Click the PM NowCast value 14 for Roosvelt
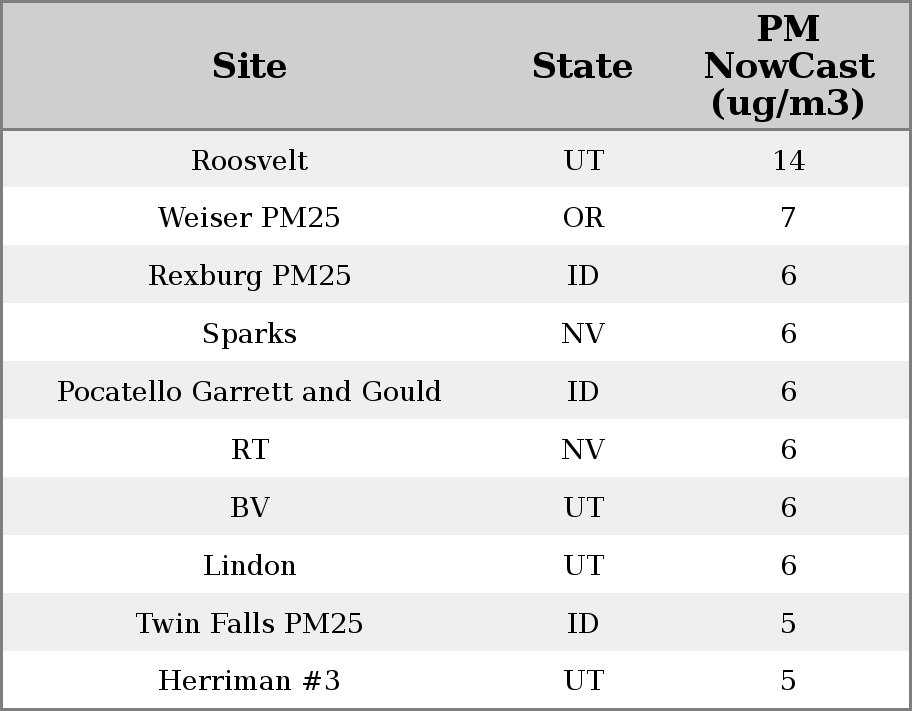The width and height of the screenshot is (912, 711). (x=788, y=161)
